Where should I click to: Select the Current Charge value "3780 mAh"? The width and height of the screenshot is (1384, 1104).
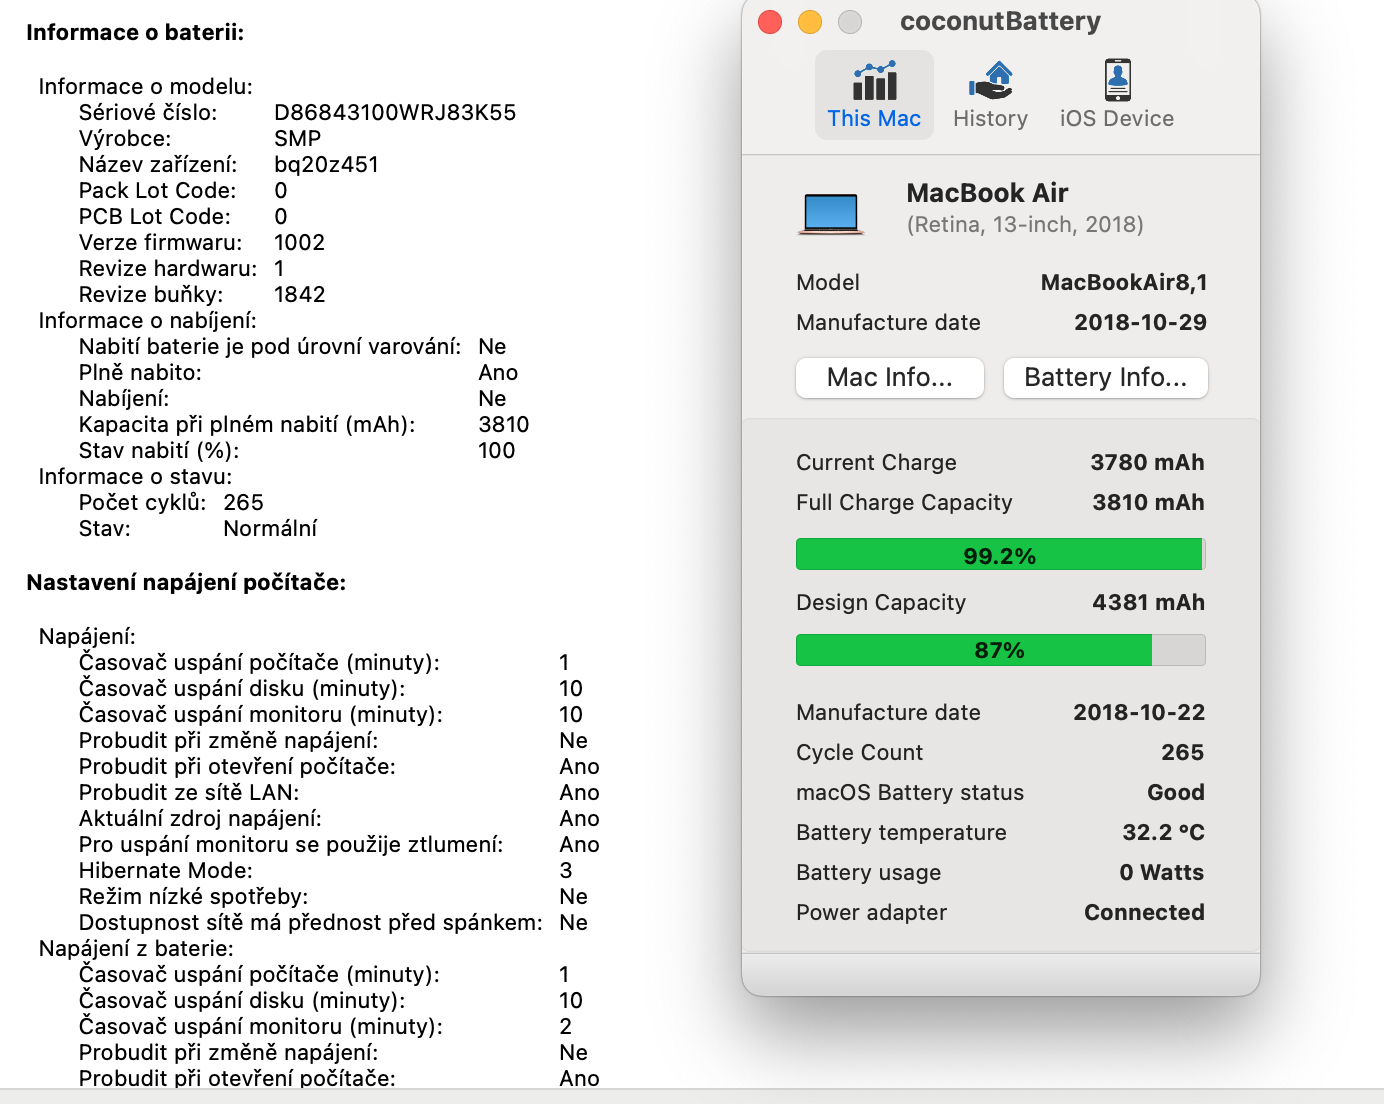click(x=1147, y=462)
